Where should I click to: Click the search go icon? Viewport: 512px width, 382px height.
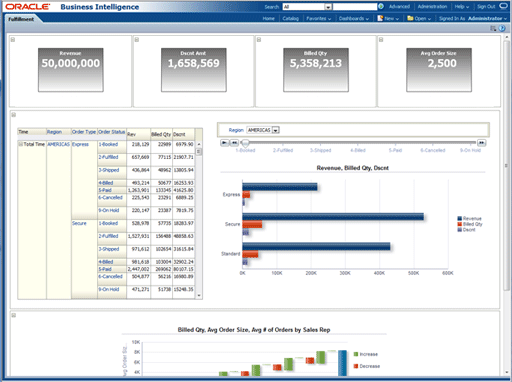pyautogui.click(x=381, y=6)
